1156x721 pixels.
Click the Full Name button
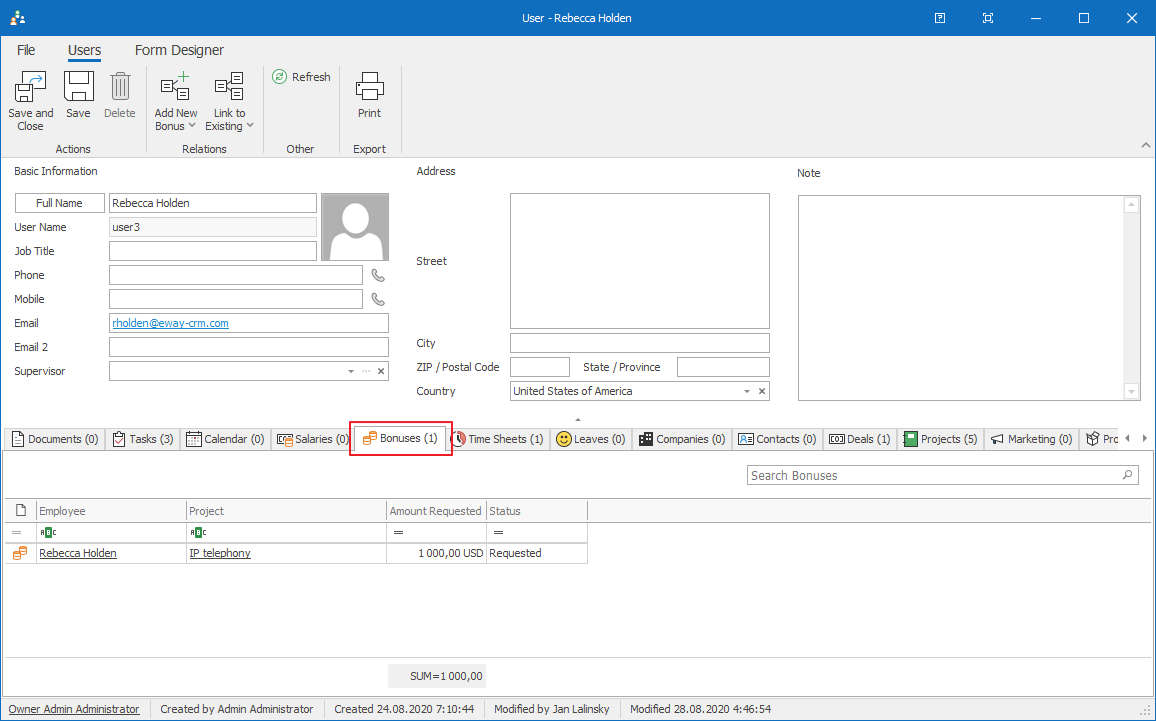click(60, 203)
